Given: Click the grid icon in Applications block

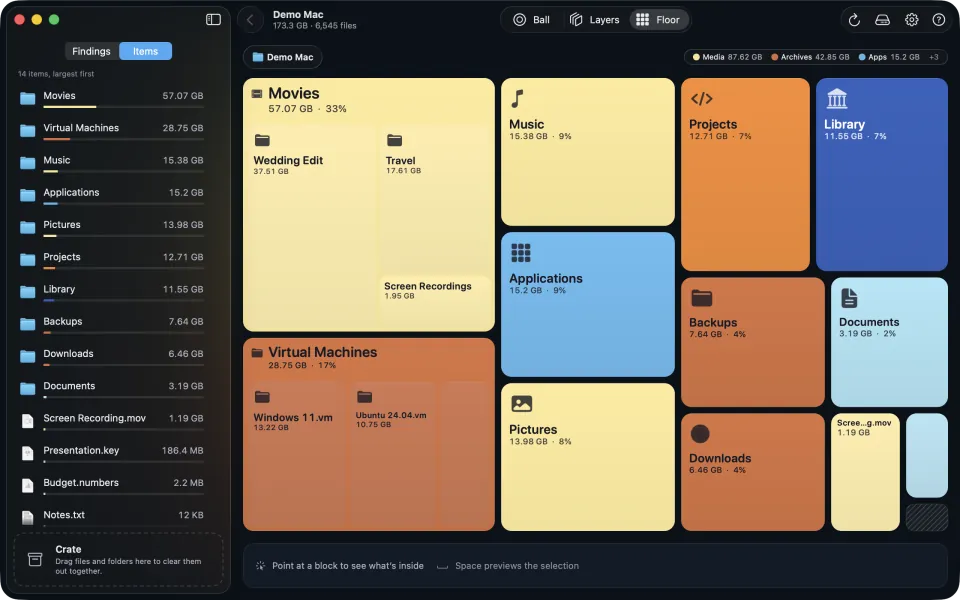Looking at the screenshot, I should tap(521, 253).
